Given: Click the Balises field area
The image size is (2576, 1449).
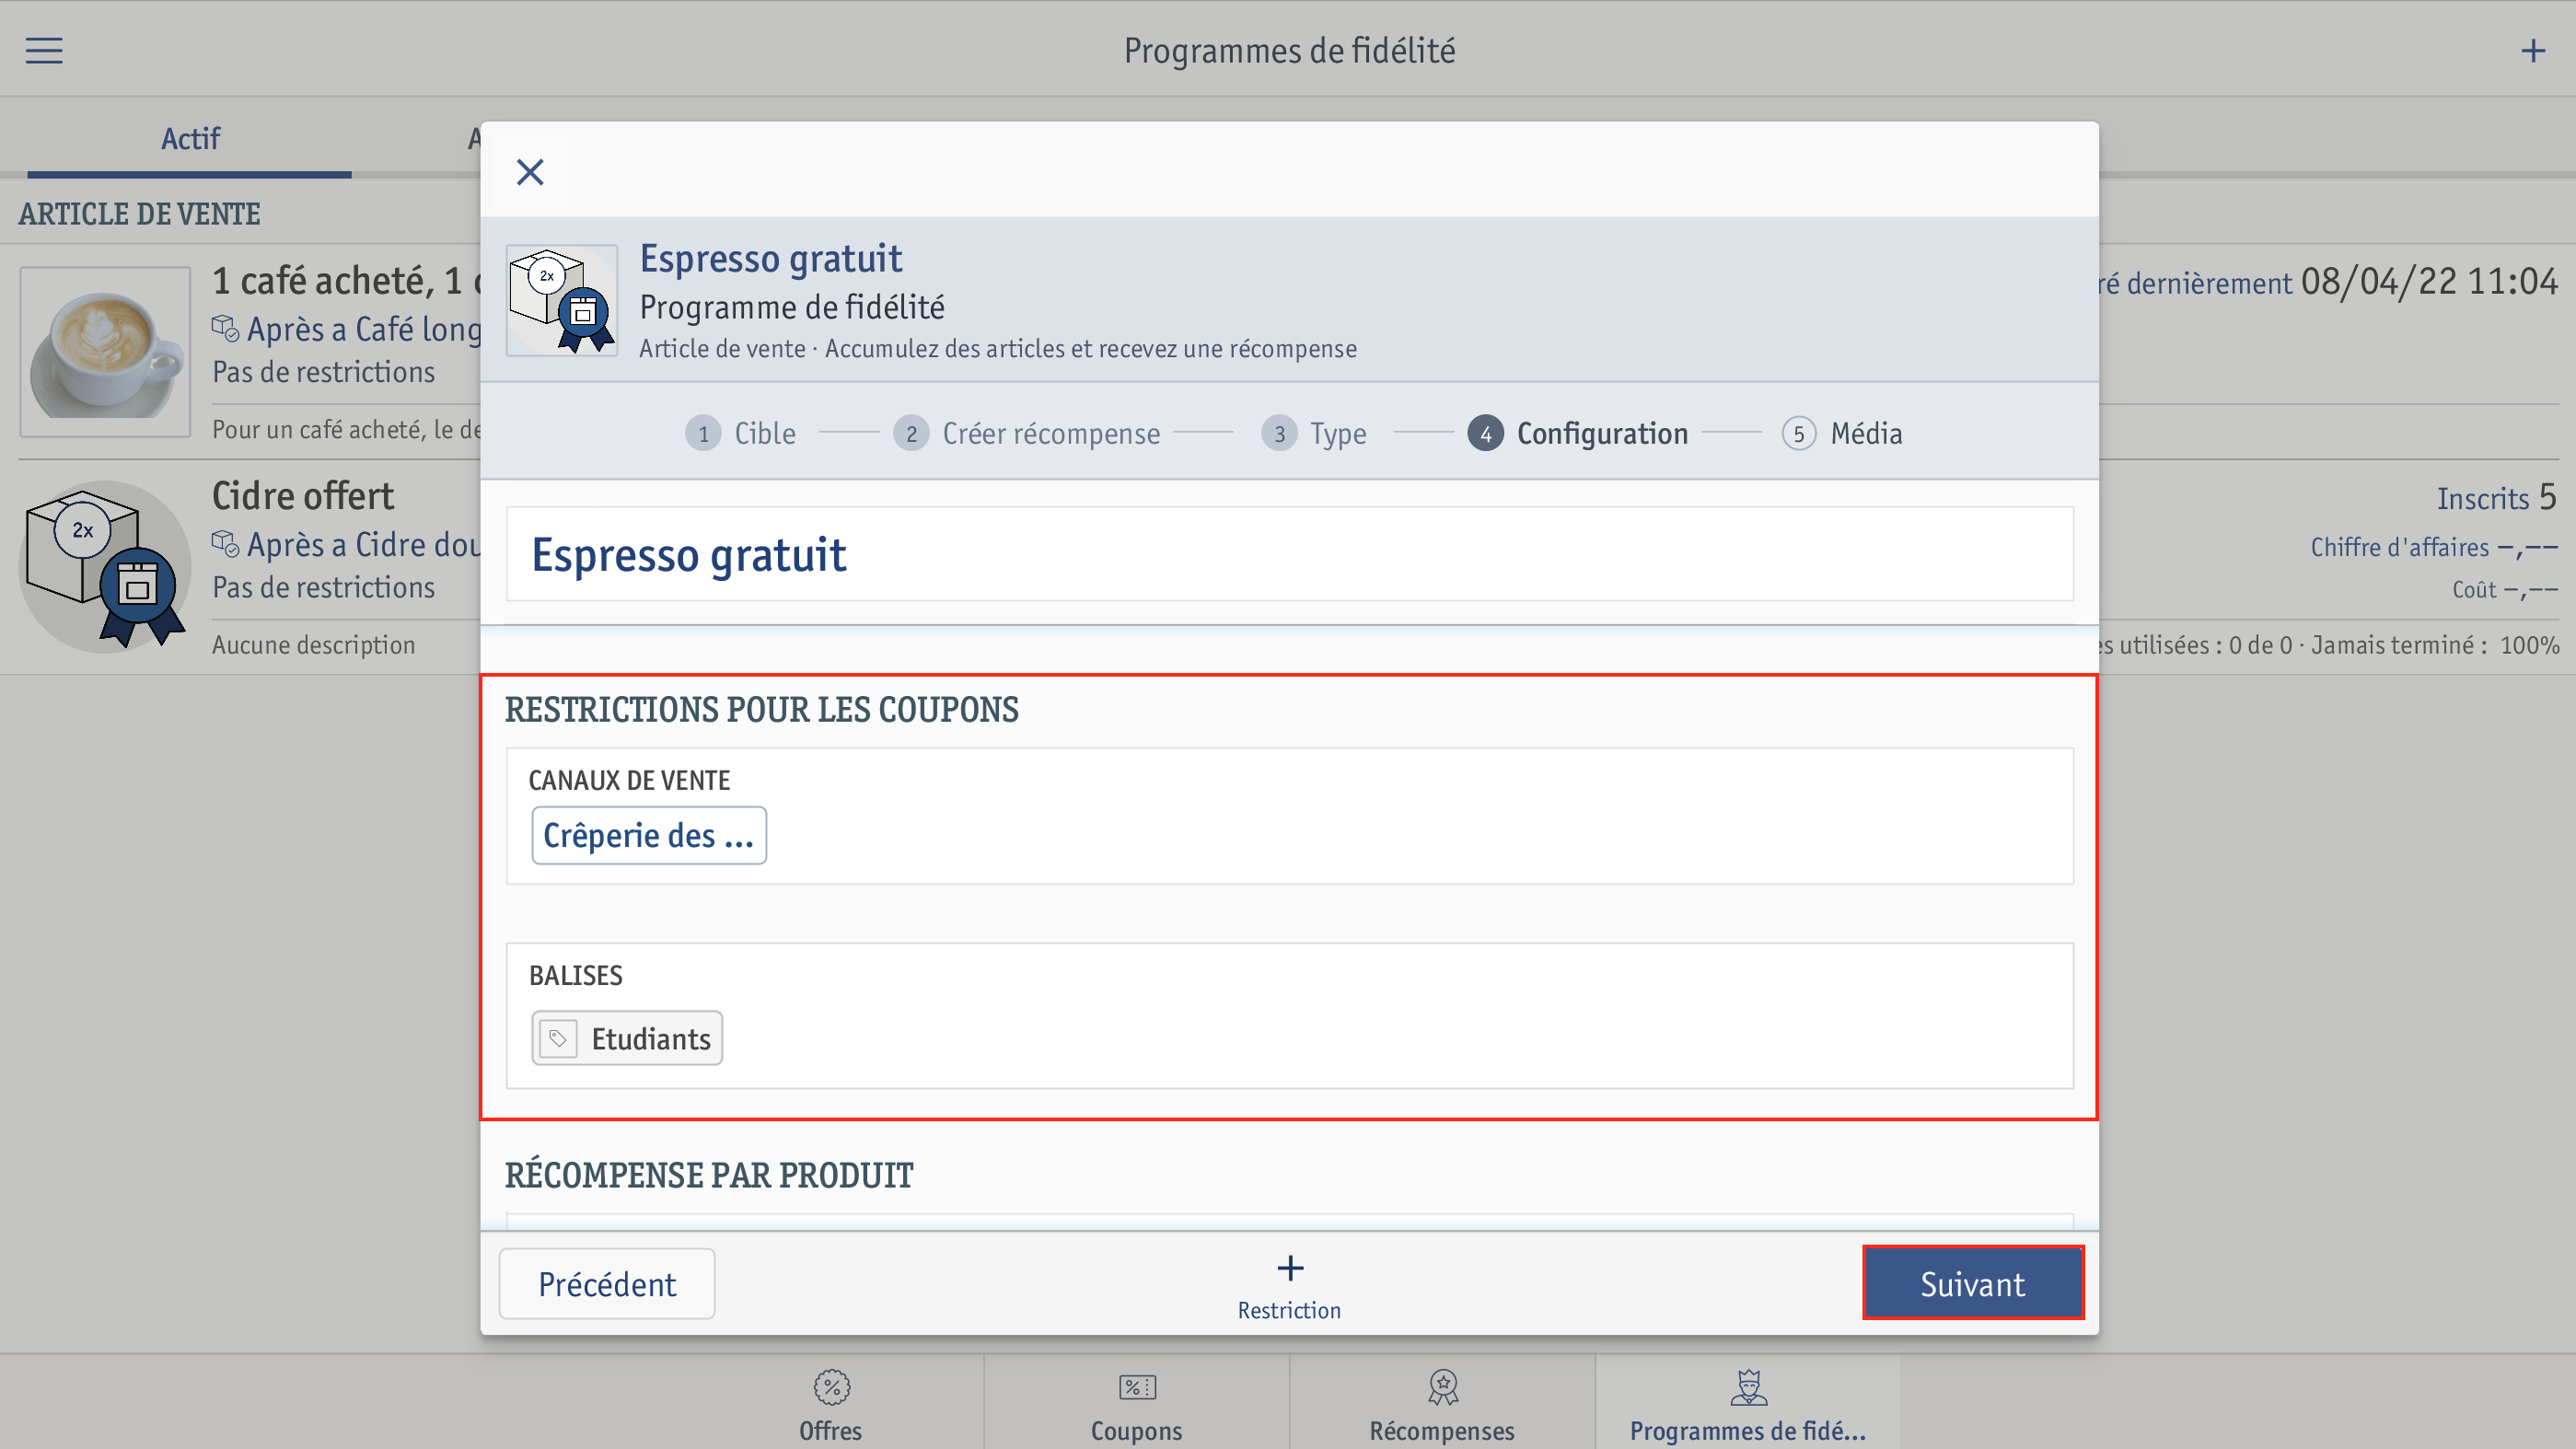Looking at the screenshot, I should tap(1289, 1015).
